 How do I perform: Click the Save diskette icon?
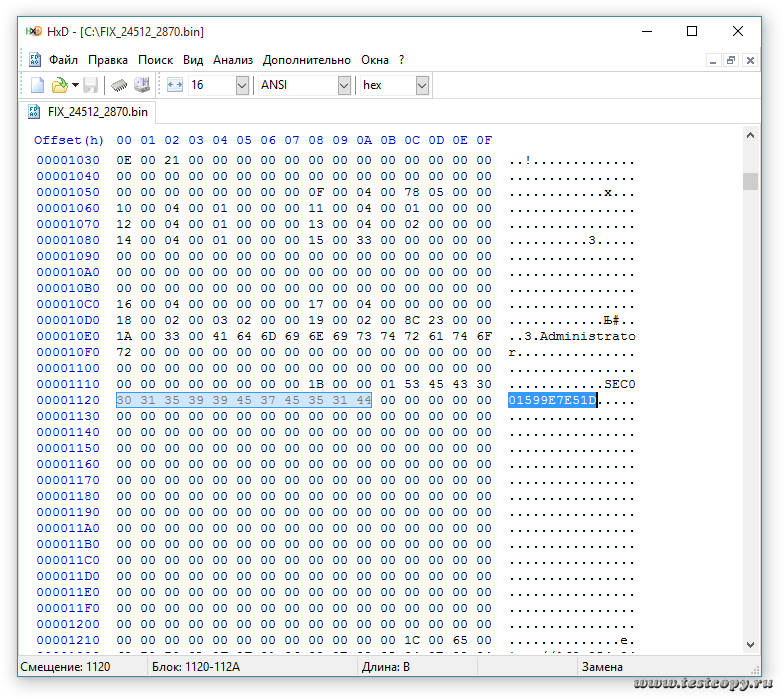91,86
